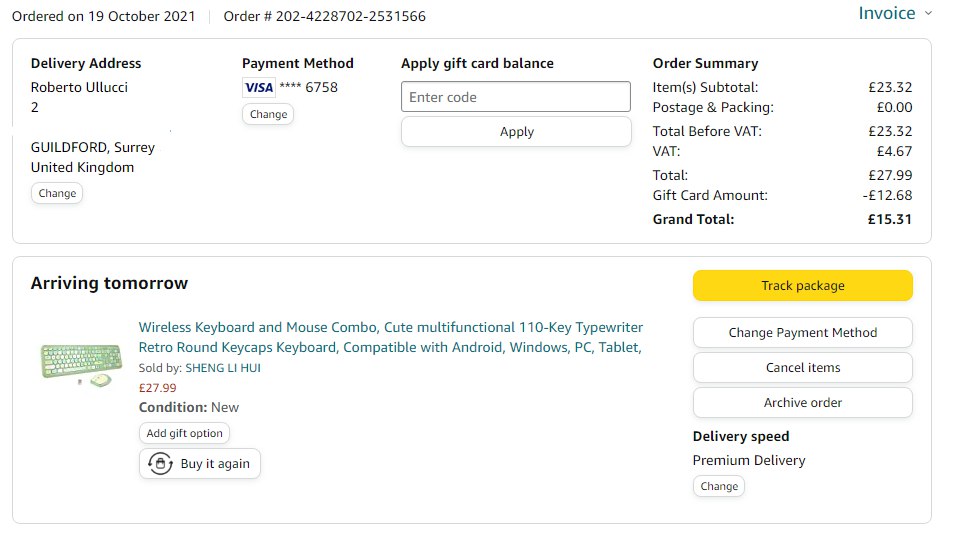Change the delivery address

57,193
